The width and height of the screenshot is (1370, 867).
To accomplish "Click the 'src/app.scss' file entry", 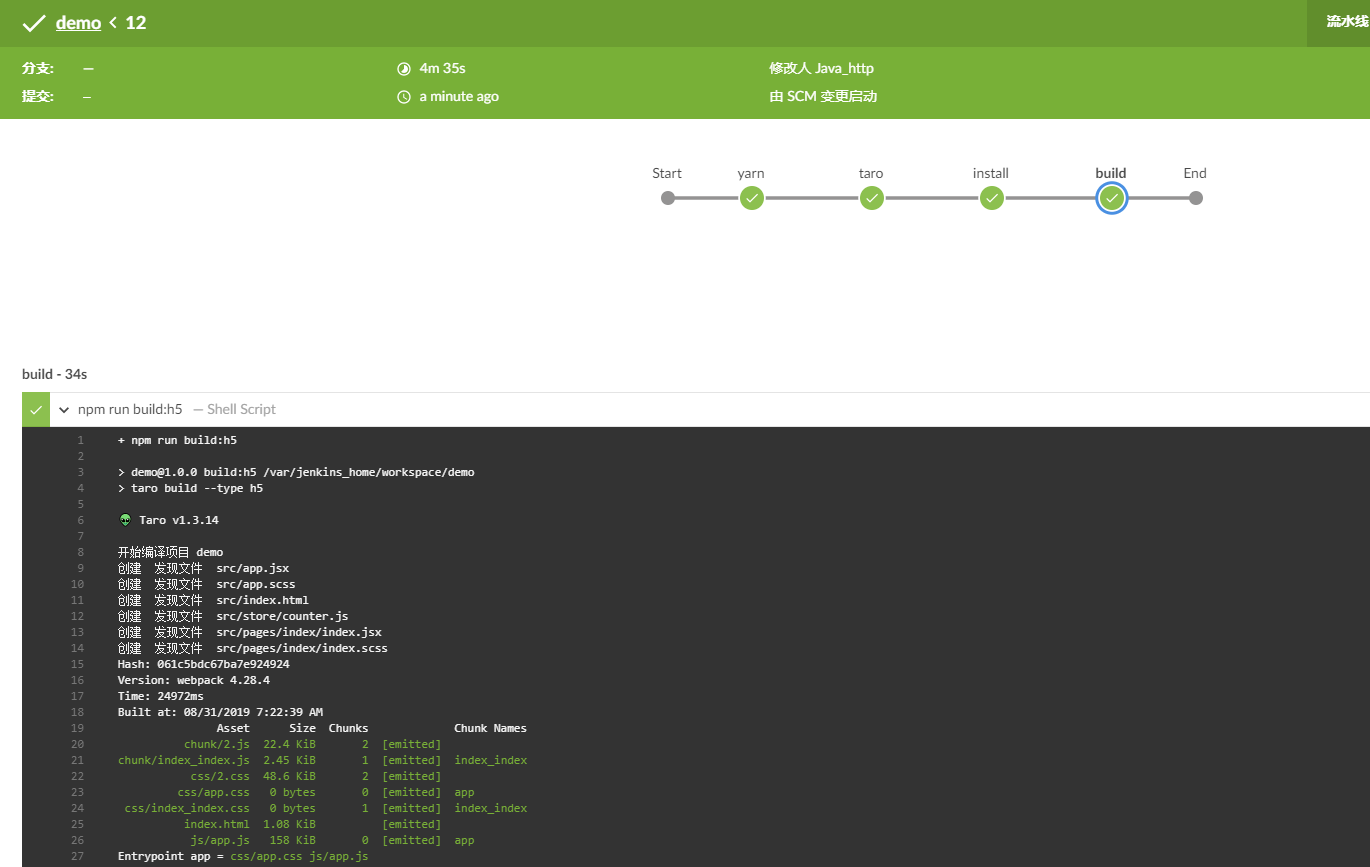I will click(256, 584).
